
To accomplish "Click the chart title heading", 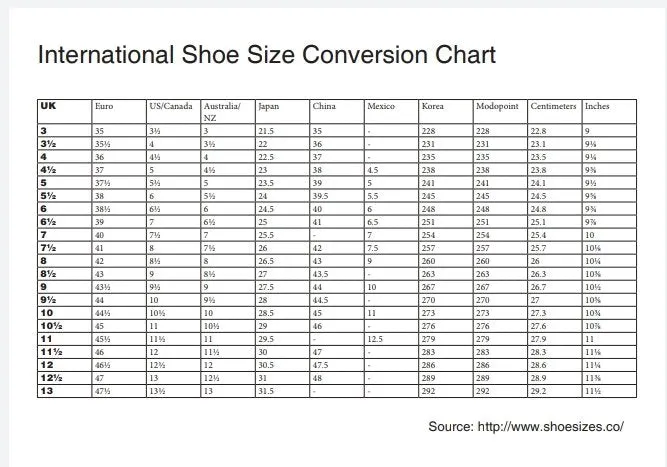I will point(267,54).
